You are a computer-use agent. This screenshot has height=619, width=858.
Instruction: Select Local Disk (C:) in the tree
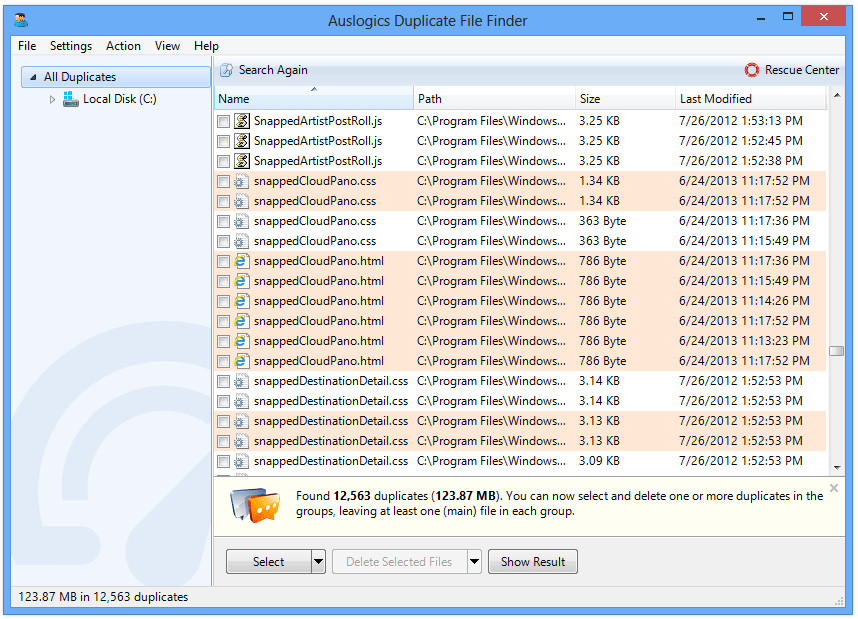119,99
